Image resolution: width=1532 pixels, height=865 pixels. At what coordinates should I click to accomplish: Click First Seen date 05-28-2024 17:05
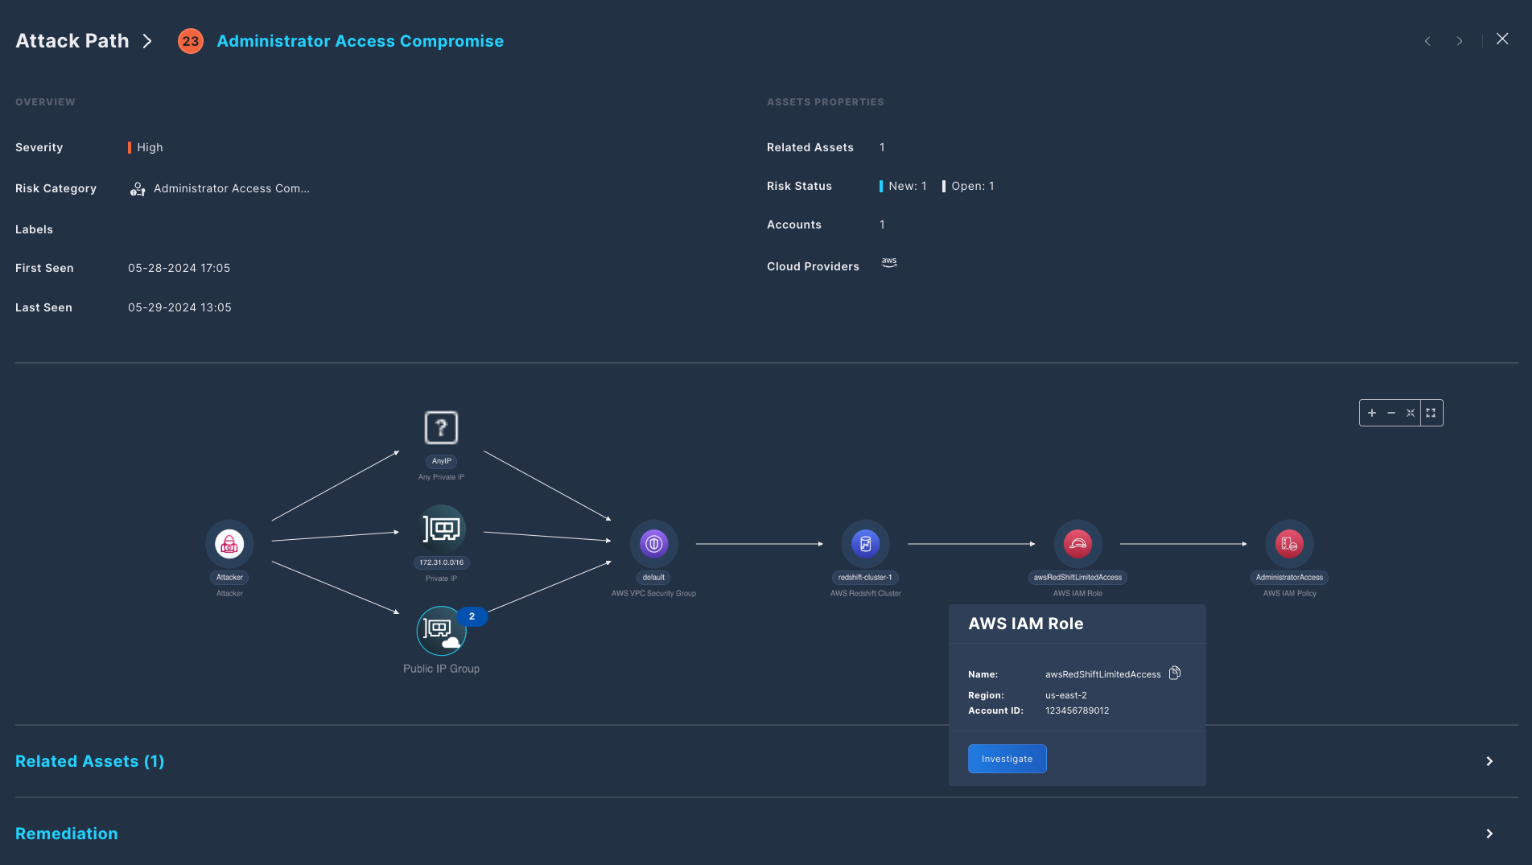[179, 268]
